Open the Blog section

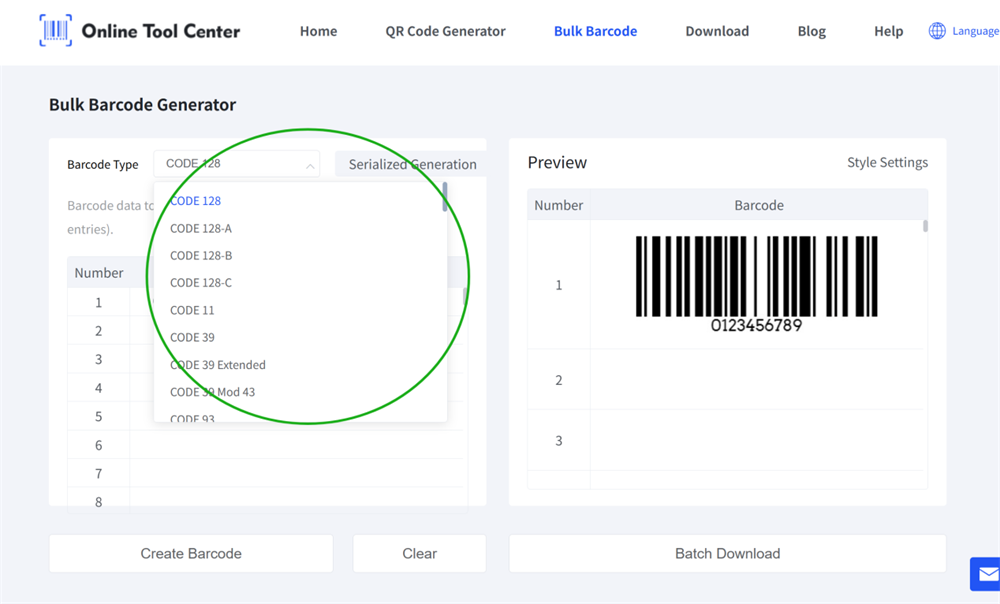coord(811,31)
